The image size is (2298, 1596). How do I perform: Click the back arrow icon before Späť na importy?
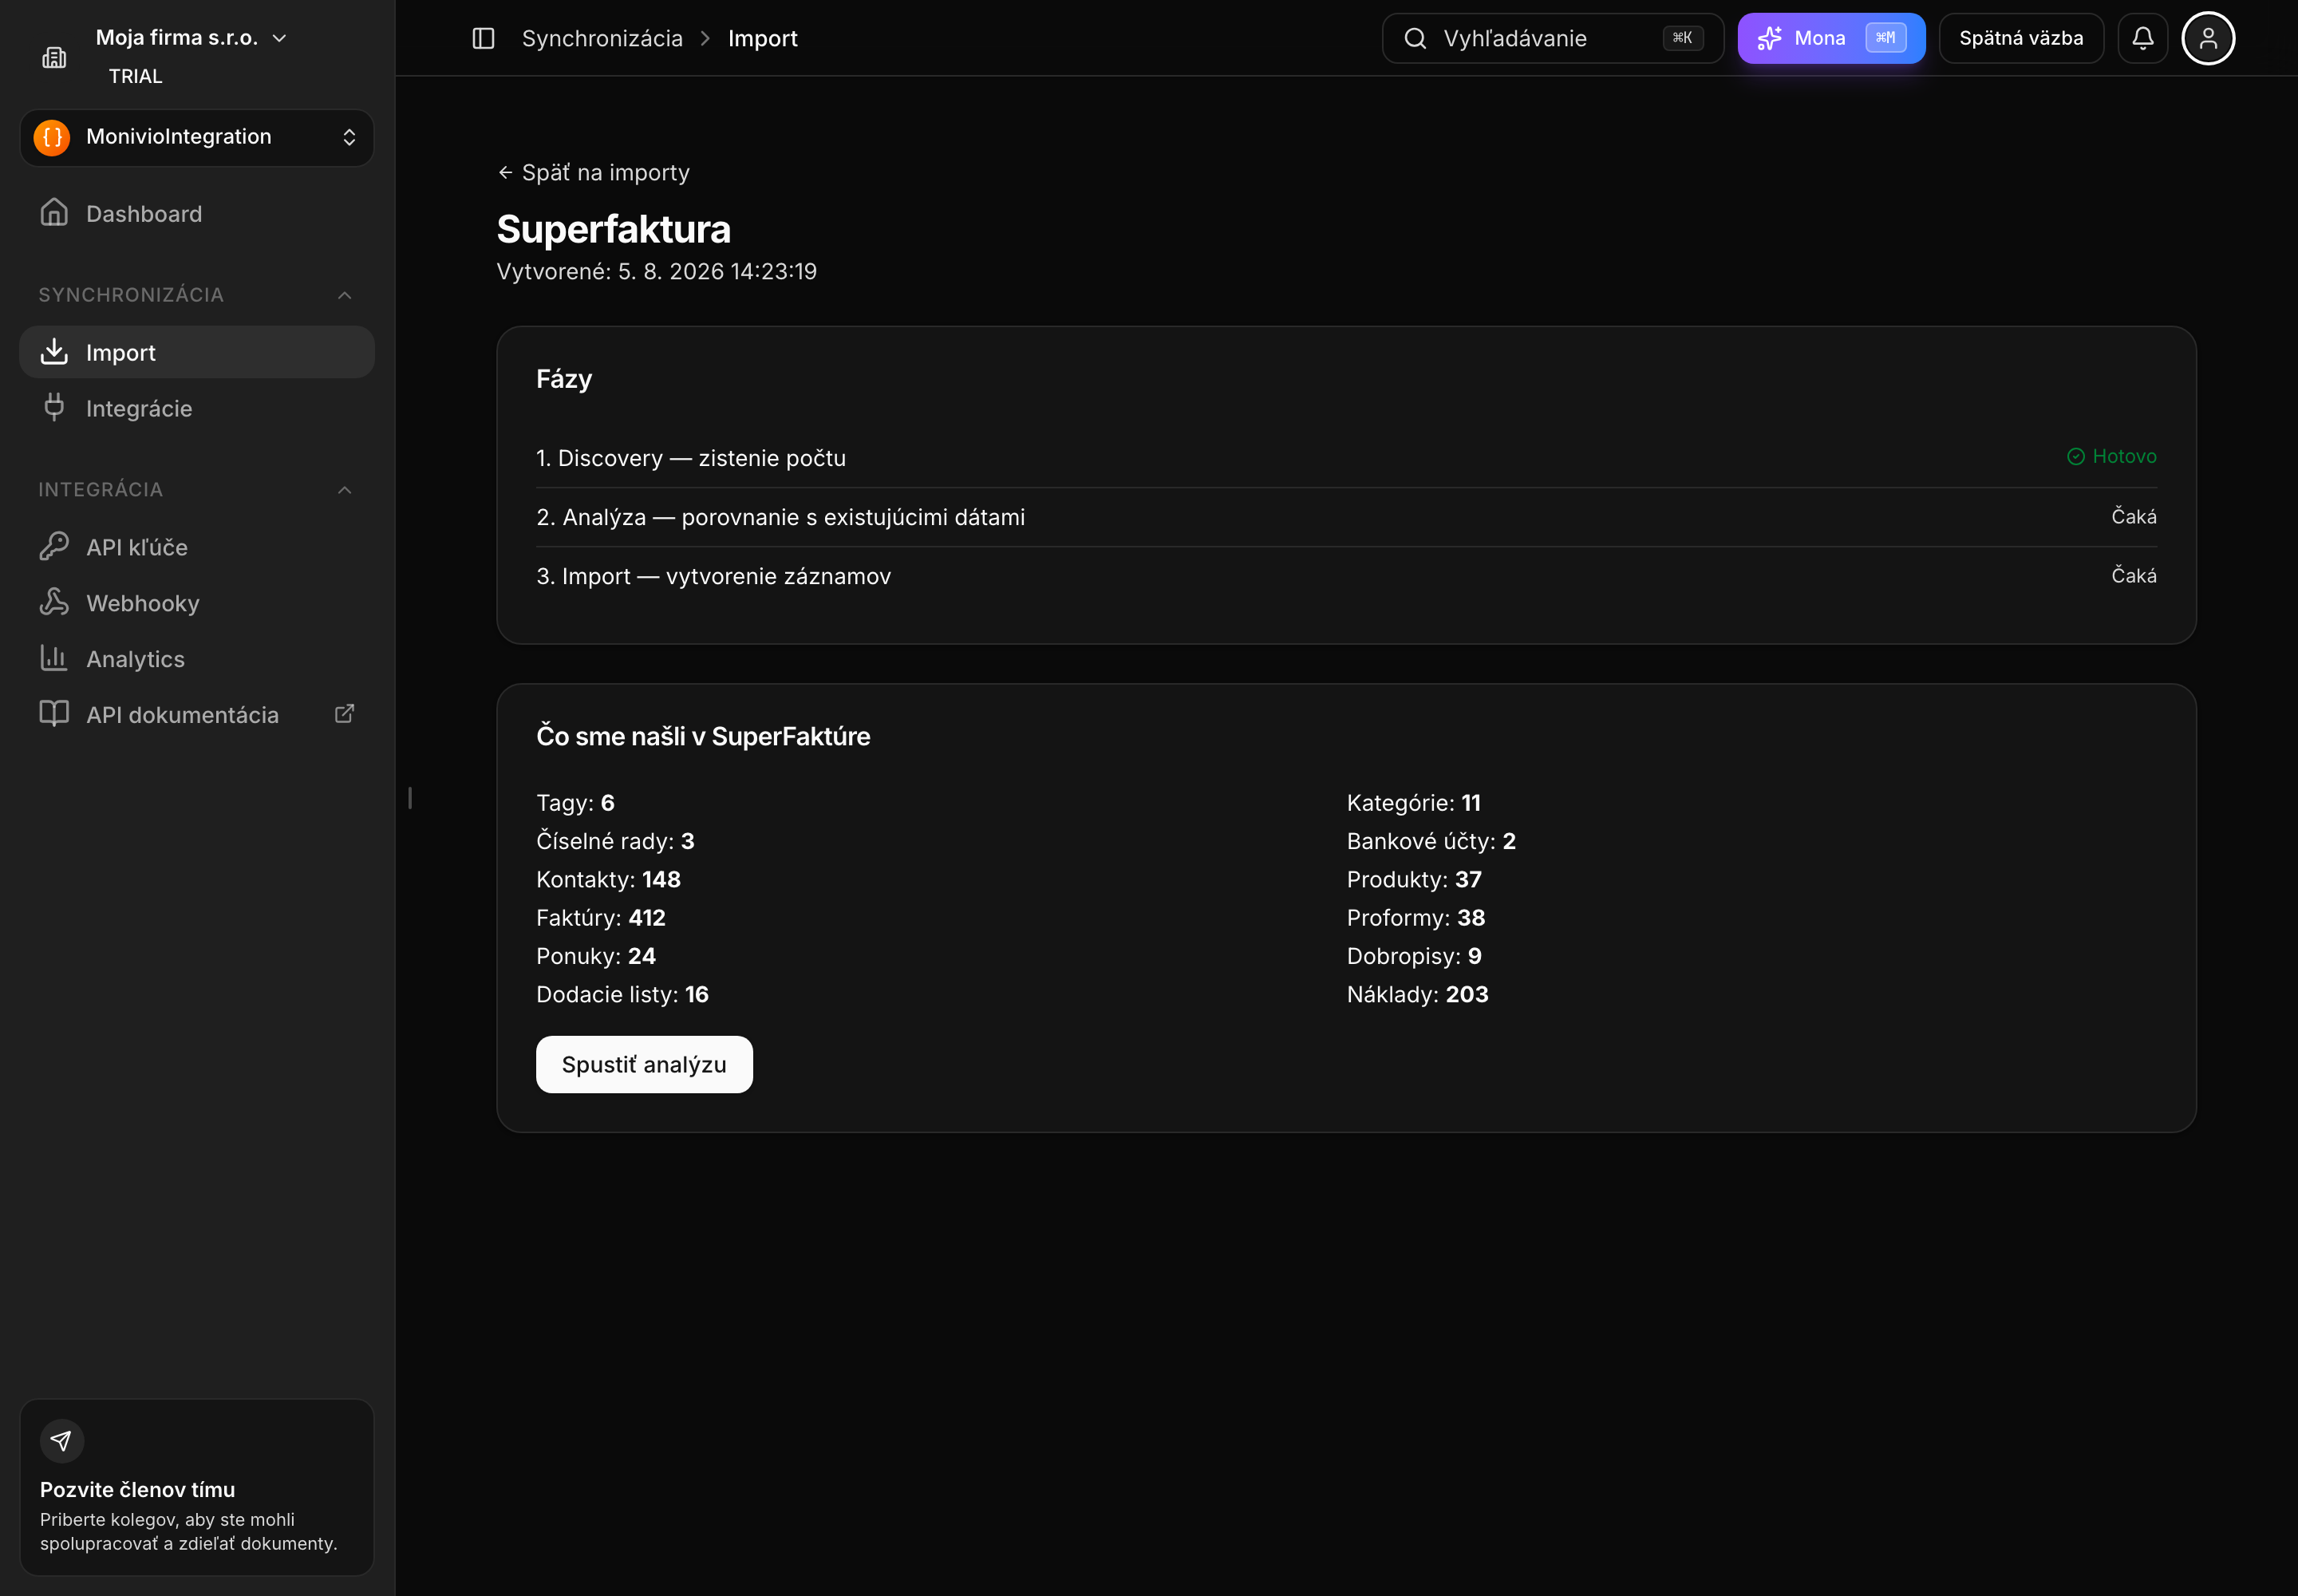click(505, 173)
